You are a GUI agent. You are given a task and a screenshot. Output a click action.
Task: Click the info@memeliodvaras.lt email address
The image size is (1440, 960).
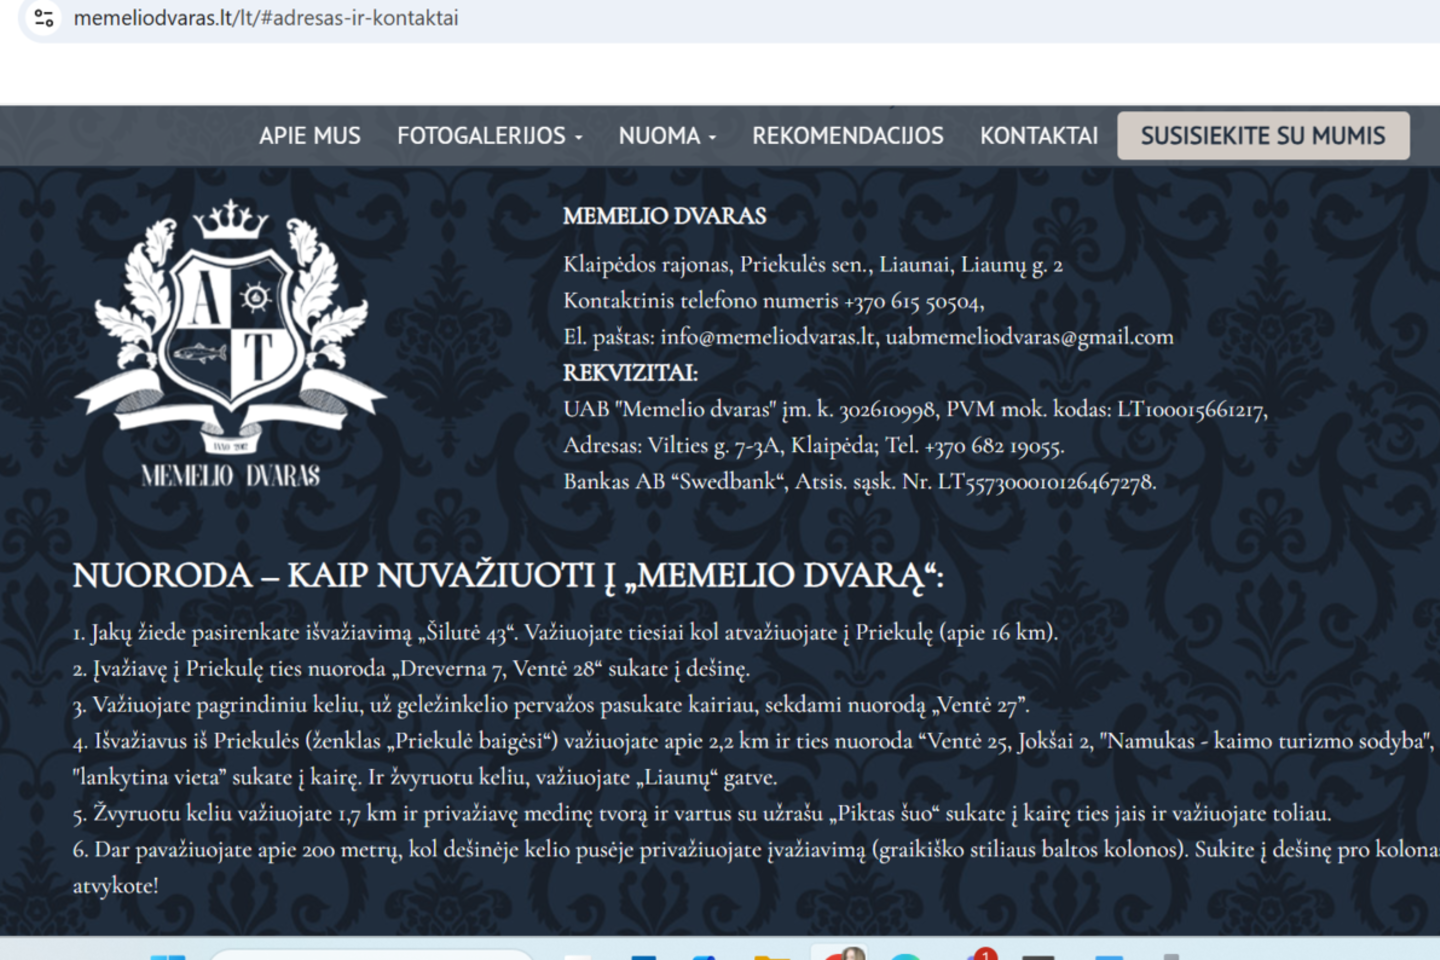point(768,337)
